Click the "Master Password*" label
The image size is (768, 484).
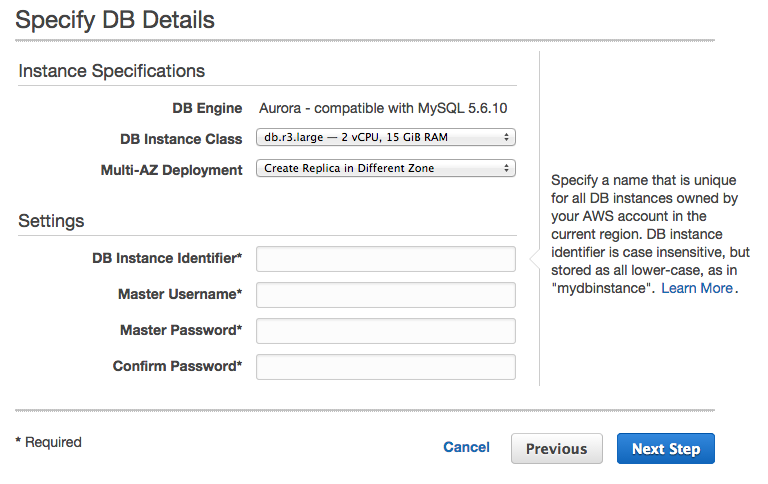tap(181, 330)
